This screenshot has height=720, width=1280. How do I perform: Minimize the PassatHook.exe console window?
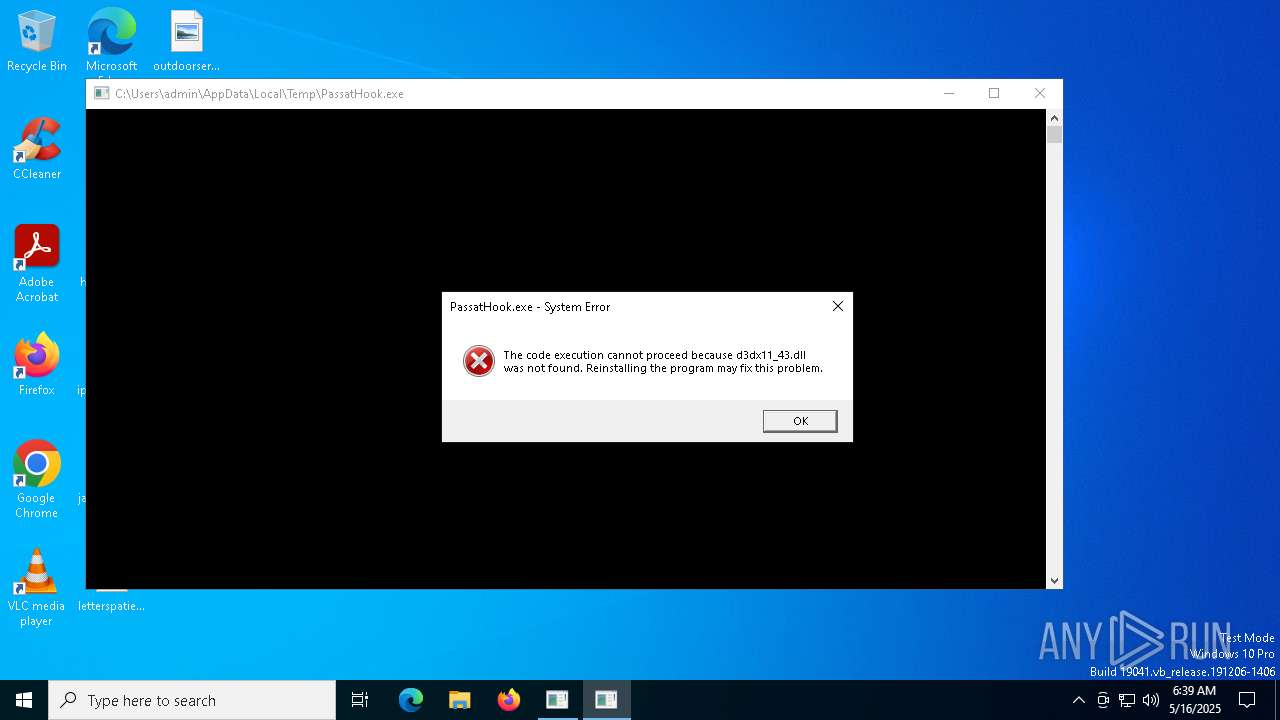pyautogui.click(x=949, y=93)
